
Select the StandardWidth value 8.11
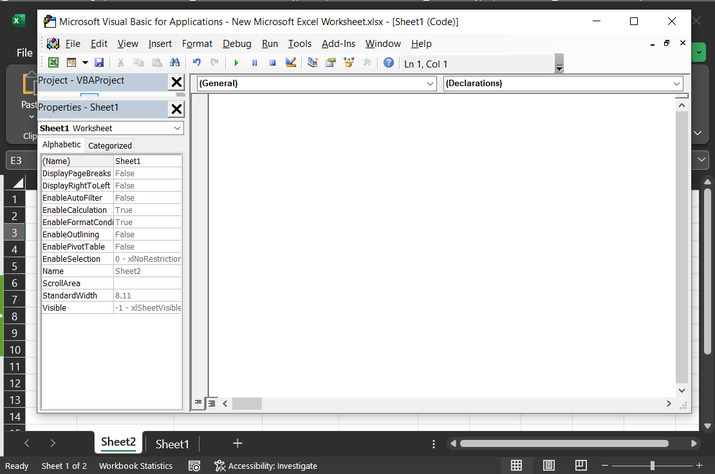(x=147, y=296)
